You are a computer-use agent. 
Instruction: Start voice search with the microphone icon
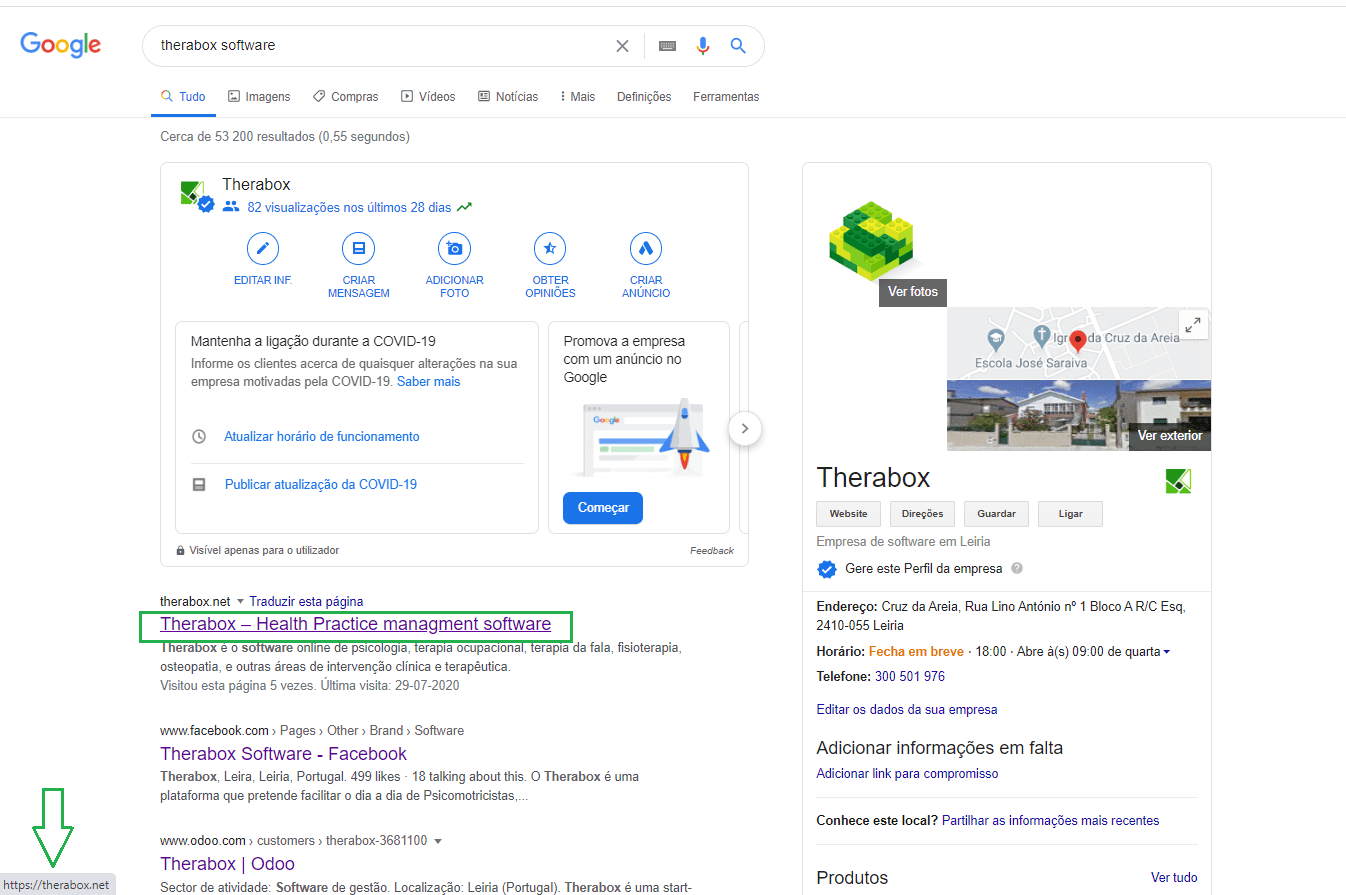[703, 46]
